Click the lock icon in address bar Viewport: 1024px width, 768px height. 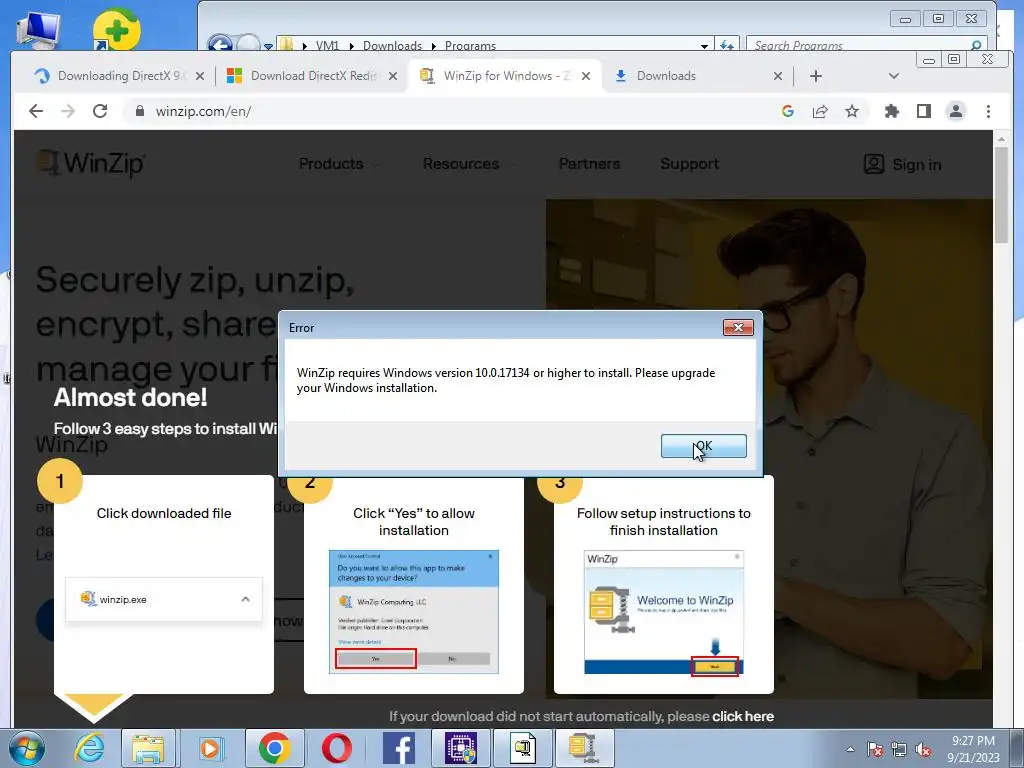(x=139, y=111)
